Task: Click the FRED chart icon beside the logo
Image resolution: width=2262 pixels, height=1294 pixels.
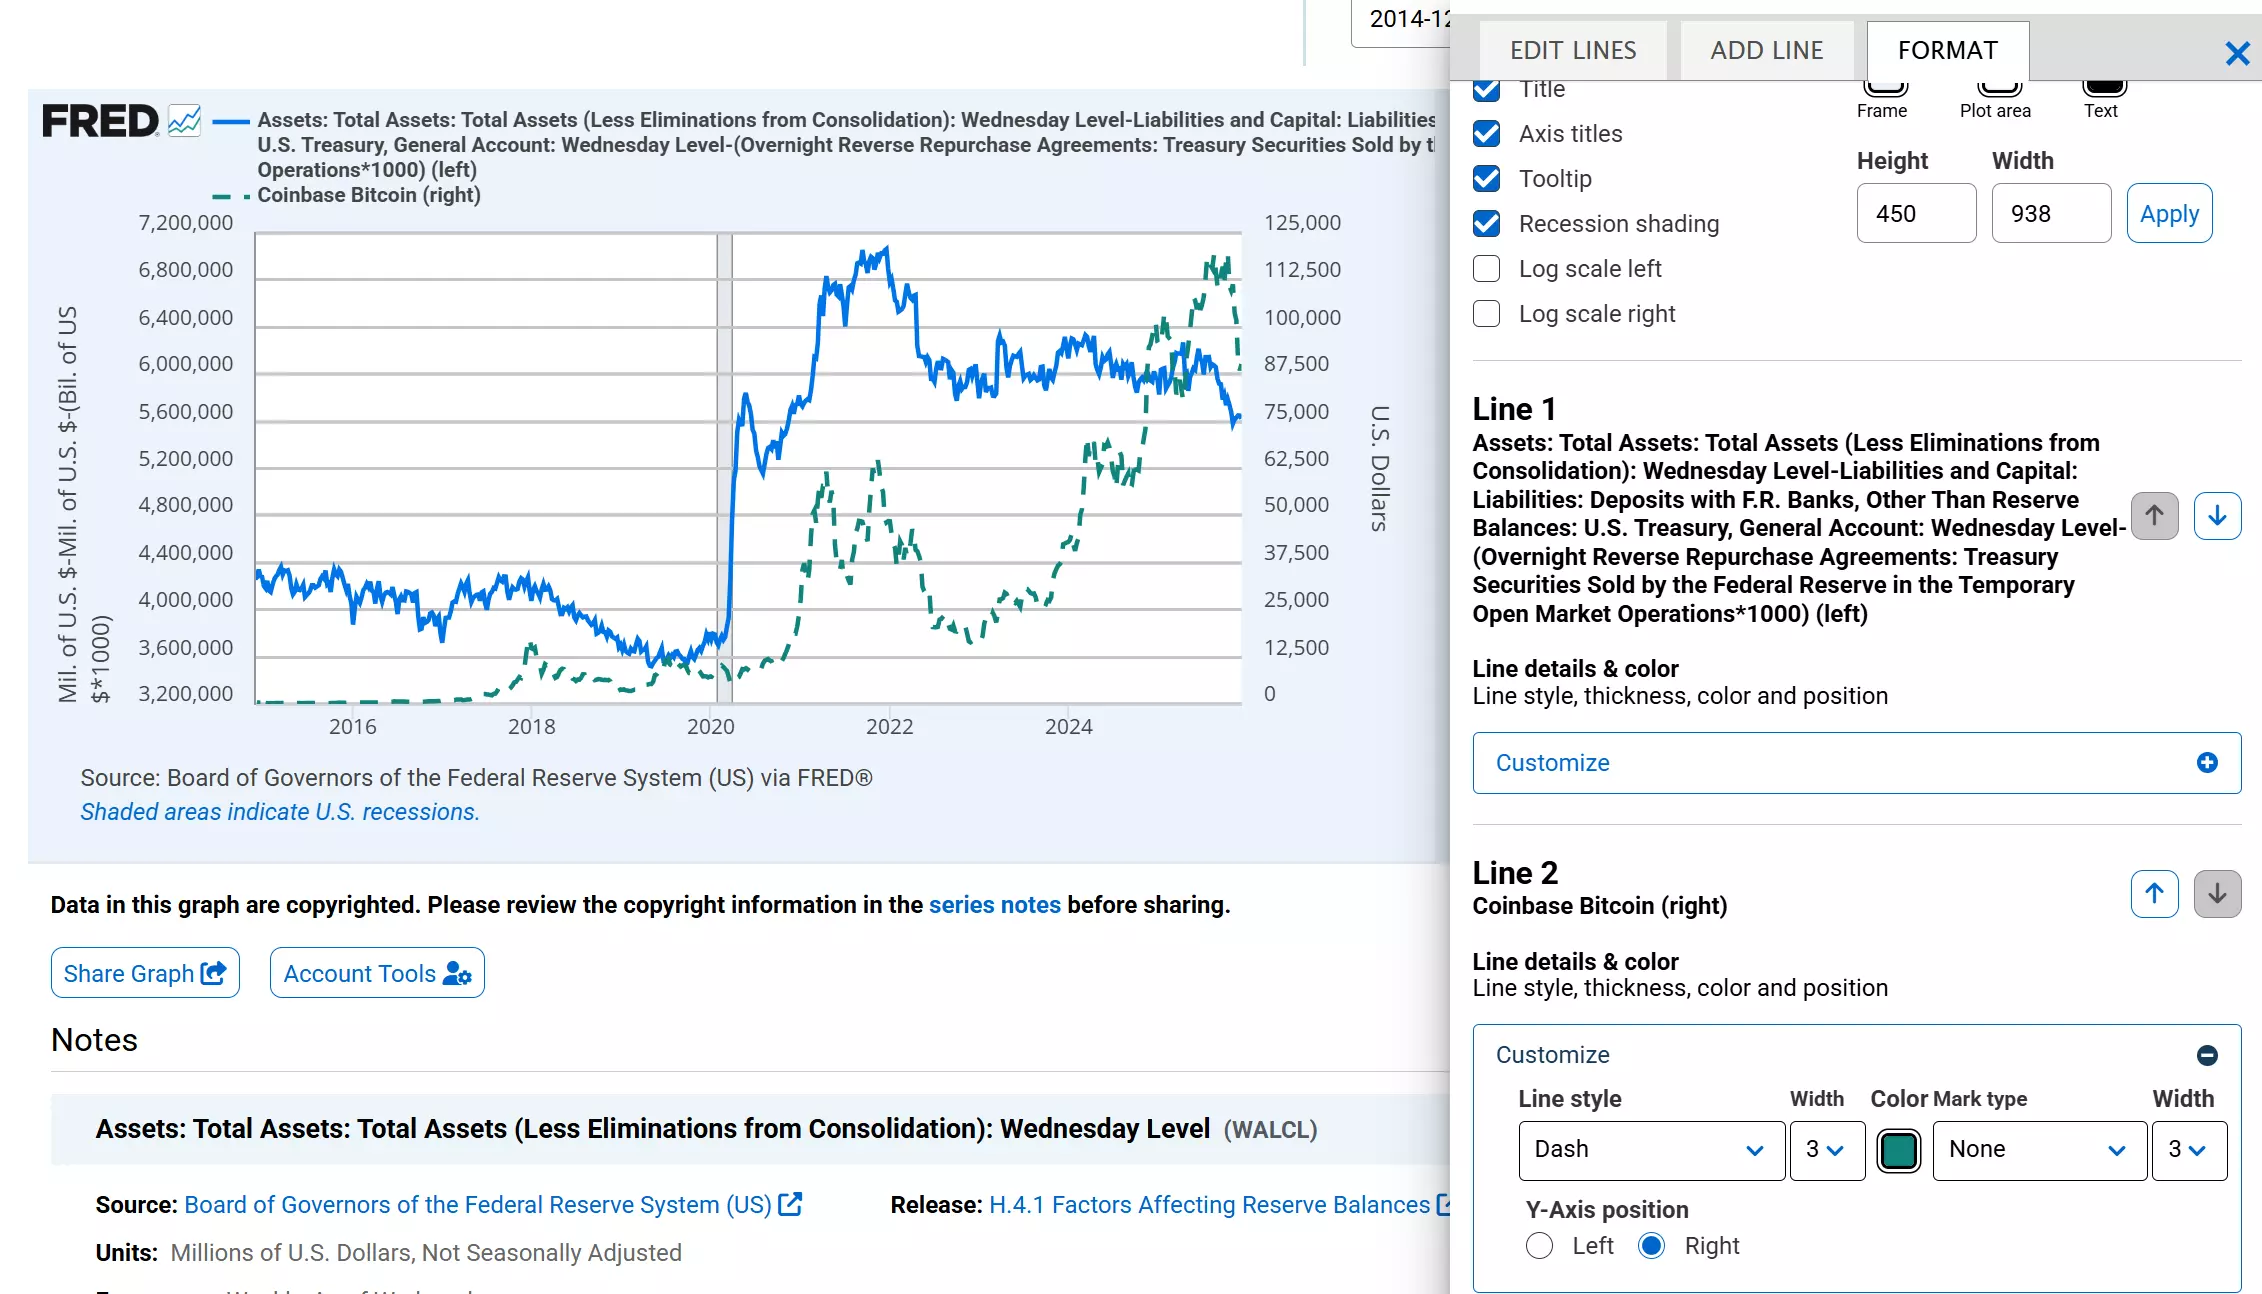Action: tap(184, 121)
